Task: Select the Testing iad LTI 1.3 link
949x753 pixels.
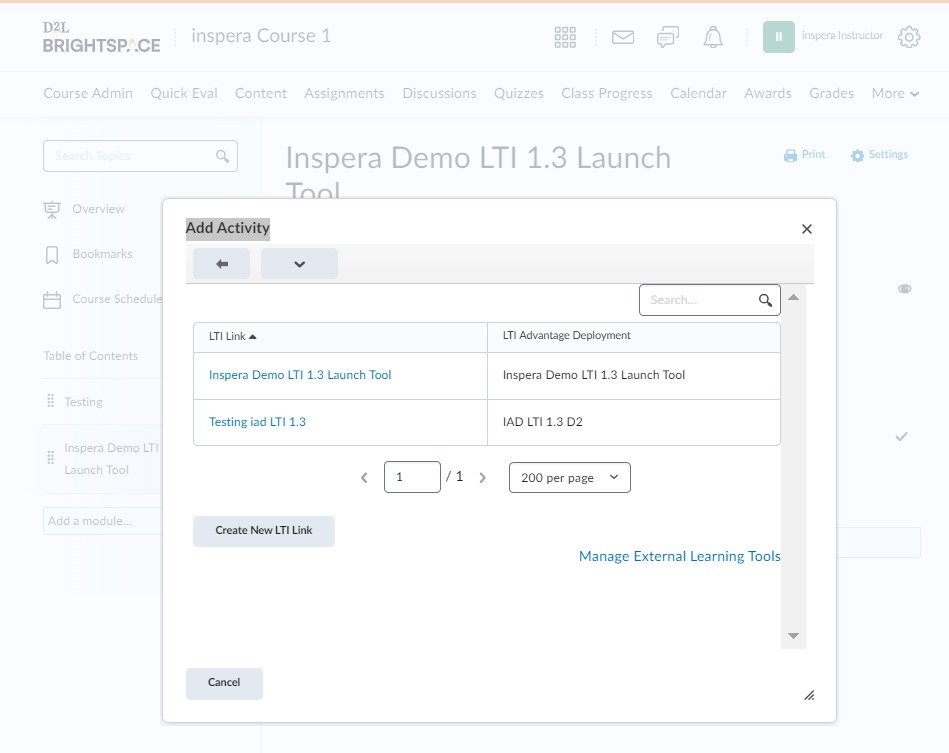Action: coord(257,422)
